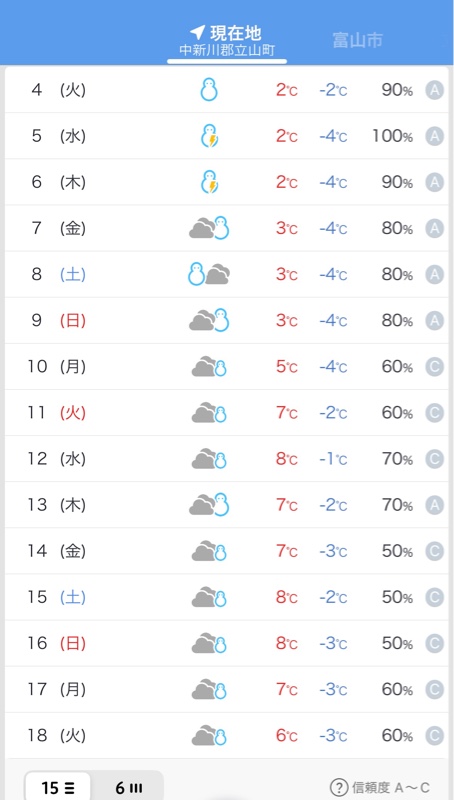The width and height of the screenshot is (454, 800).
Task: Select the 現在地 location tab
Action: tap(227, 41)
